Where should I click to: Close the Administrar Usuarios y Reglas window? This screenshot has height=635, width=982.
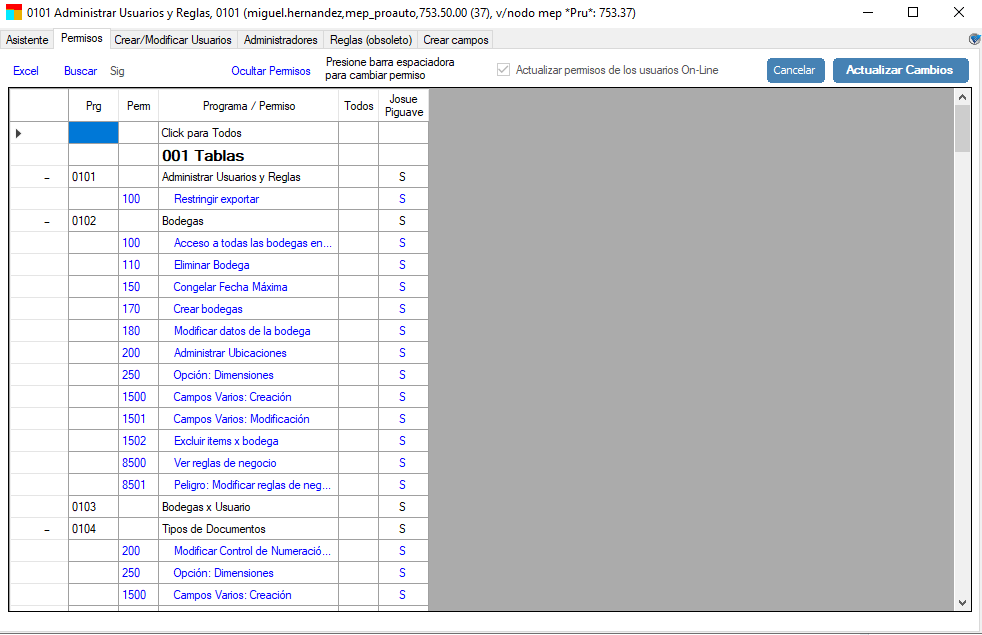[959, 12]
